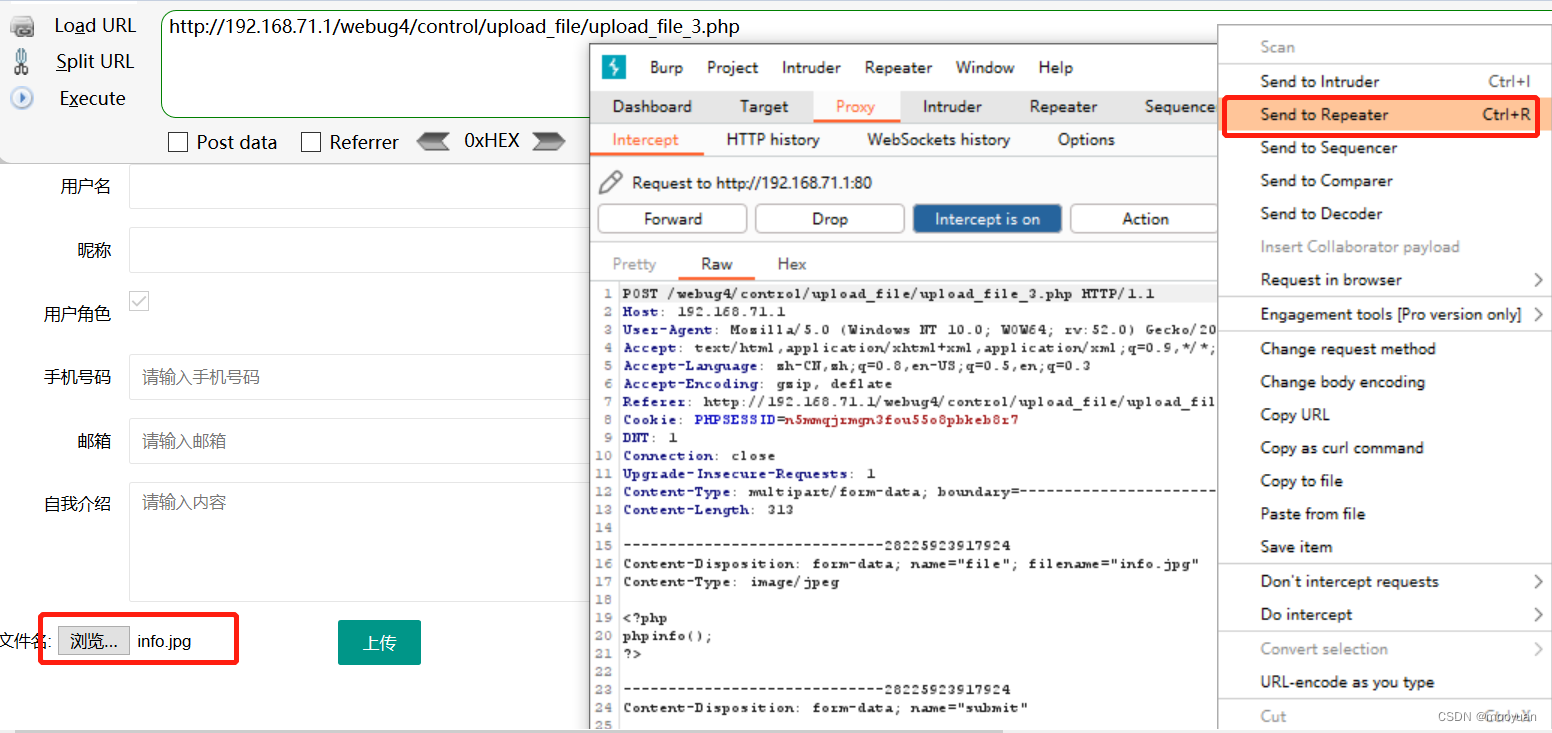Click the Split URL icon

coord(21,62)
